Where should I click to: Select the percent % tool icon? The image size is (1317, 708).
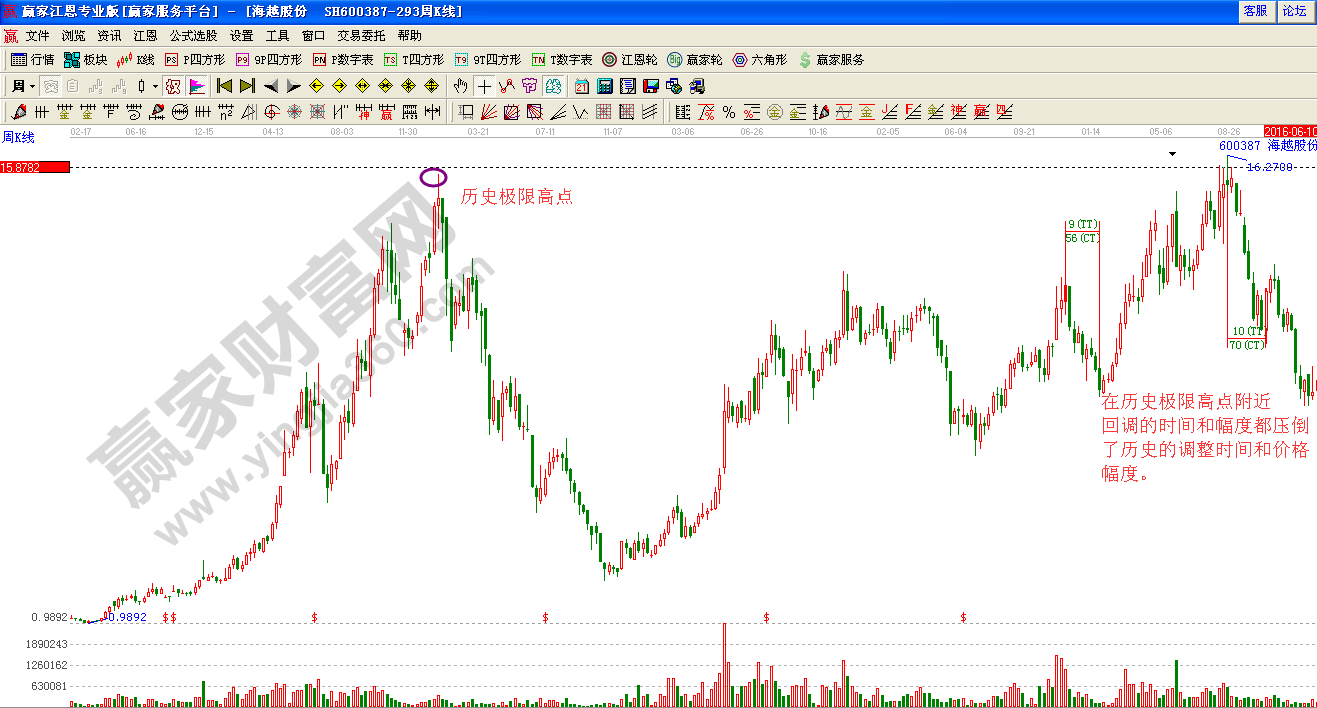729,111
